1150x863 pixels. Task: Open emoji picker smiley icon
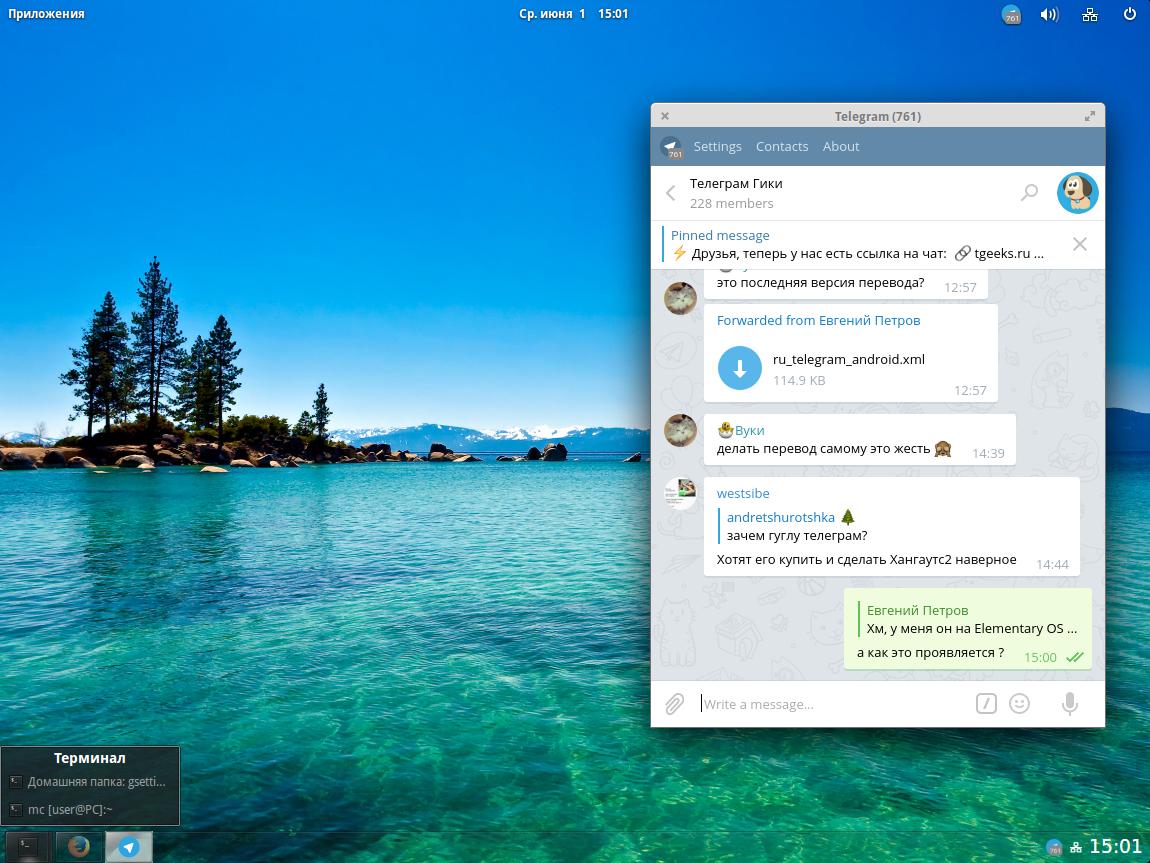[1019, 704]
